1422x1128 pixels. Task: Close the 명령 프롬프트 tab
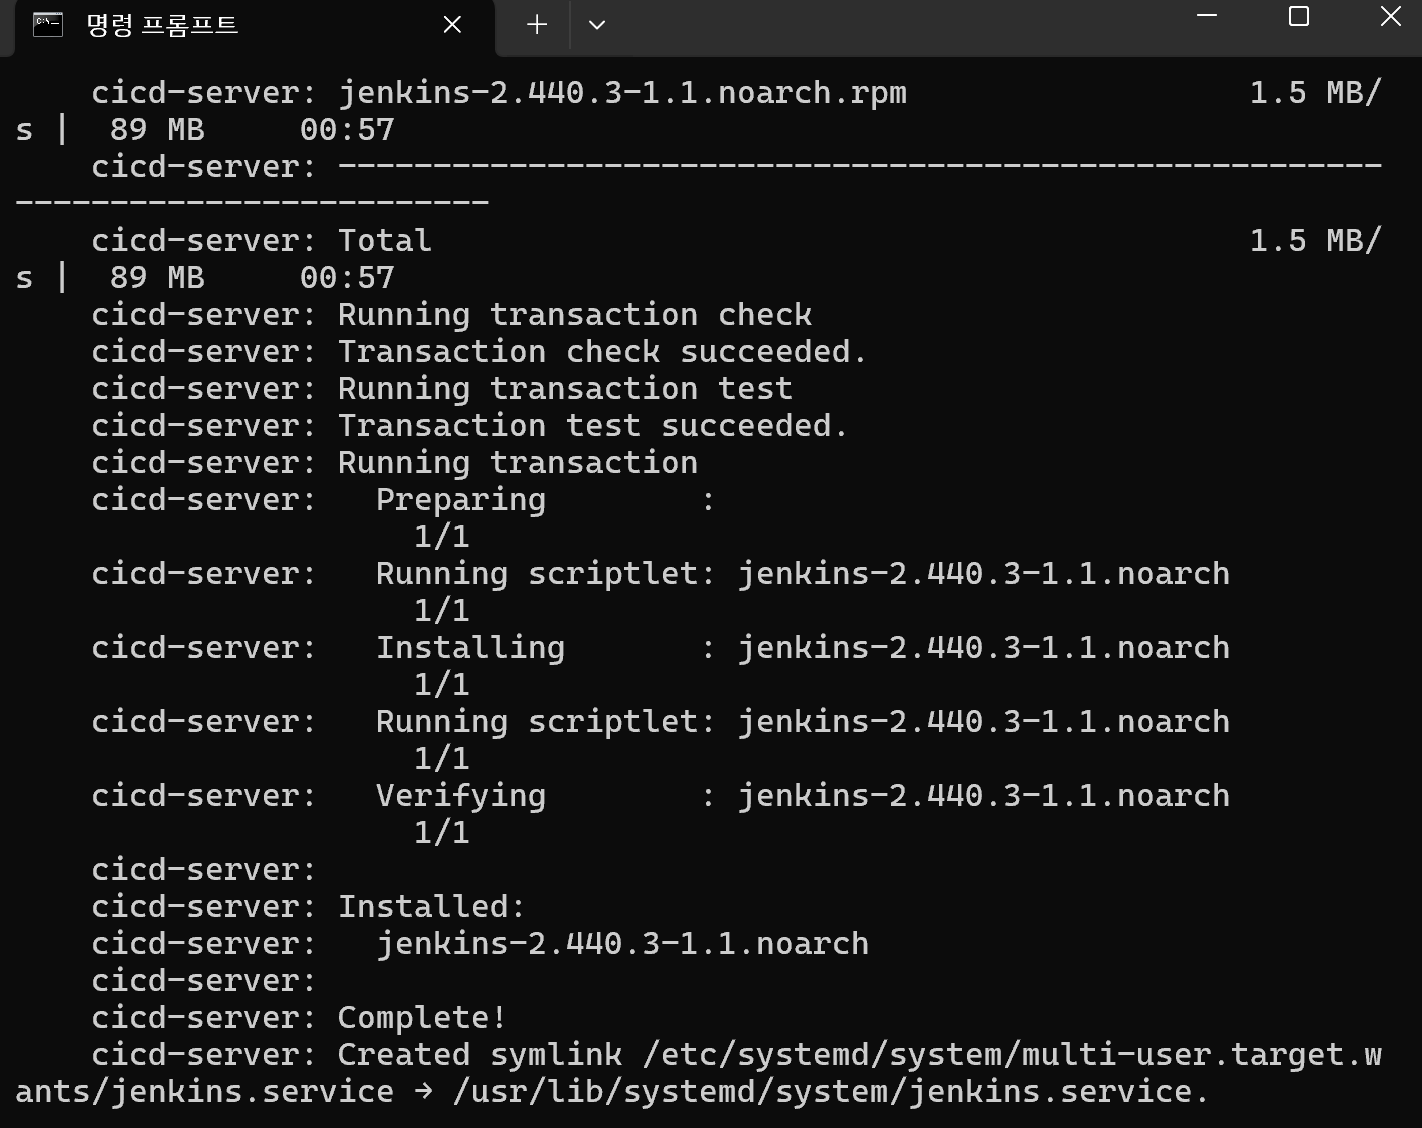(452, 25)
